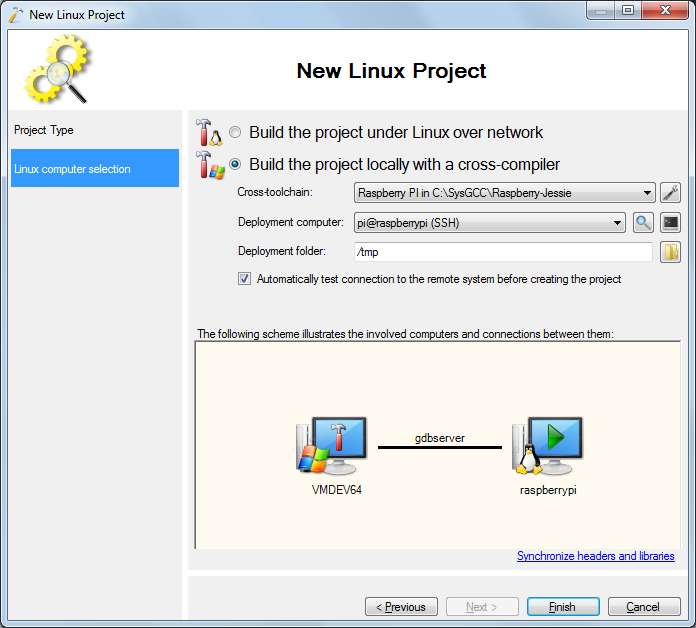Open the SSH terminal icon button
696x628 pixels.
click(670, 222)
